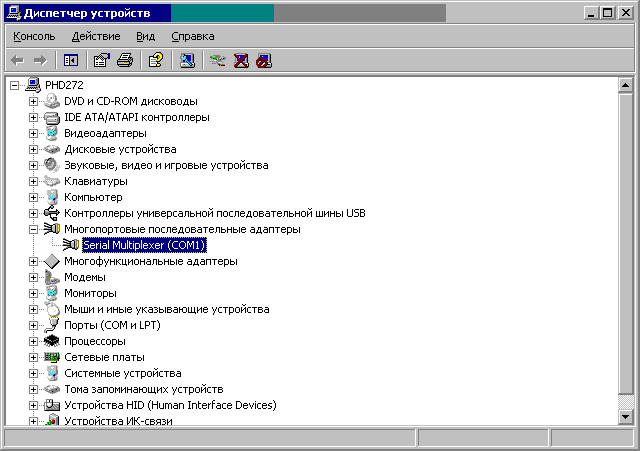This screenshot has height=451, width=640.
Task: Scan for hardware changes icon
Action: point(187,61)
